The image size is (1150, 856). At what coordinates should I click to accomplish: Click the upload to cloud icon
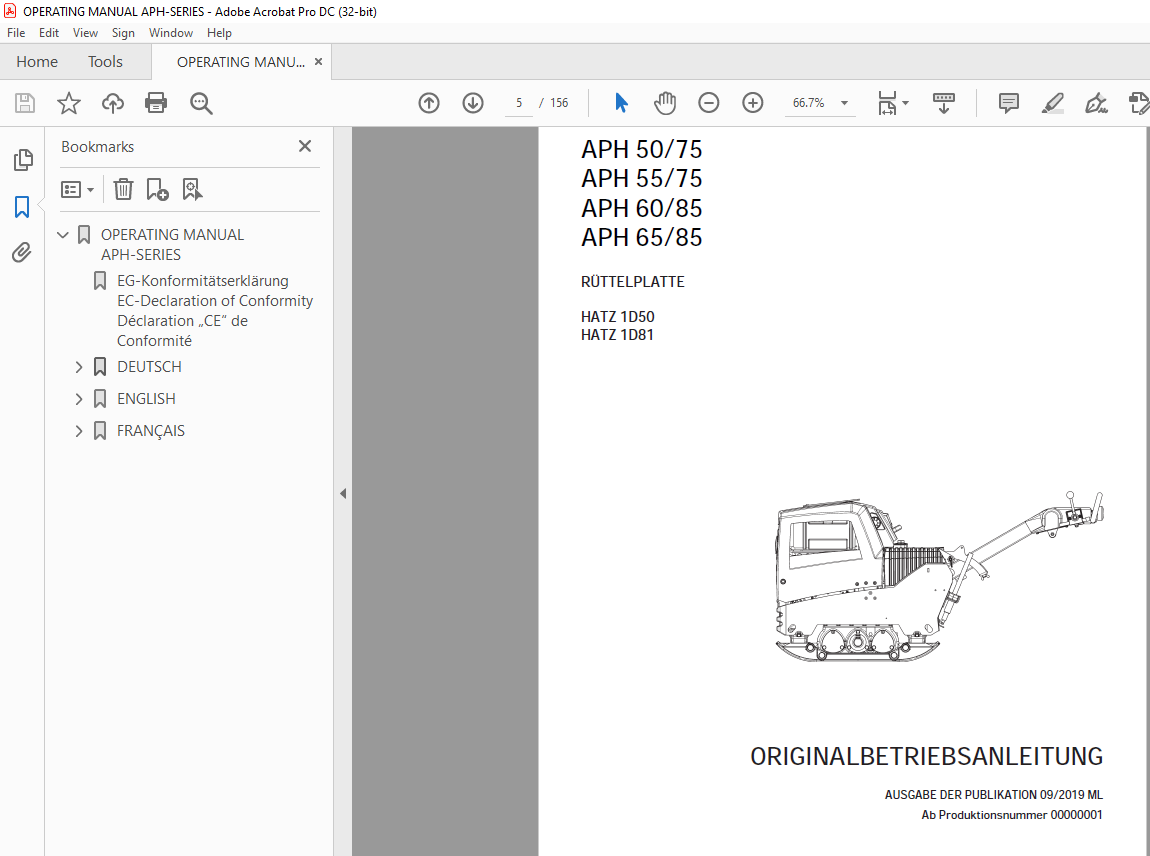point(113,103)
